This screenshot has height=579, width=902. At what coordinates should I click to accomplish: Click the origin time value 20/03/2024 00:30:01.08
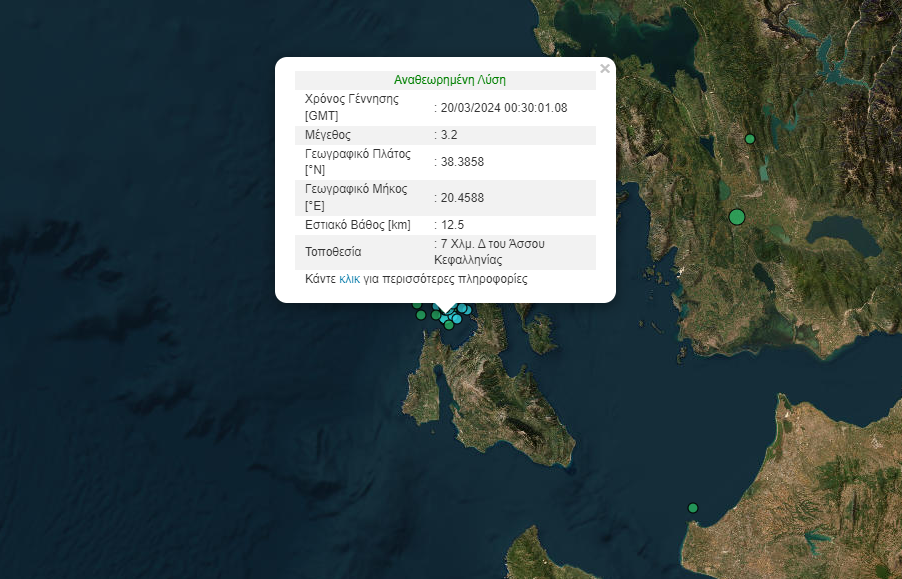pos(504,107)
